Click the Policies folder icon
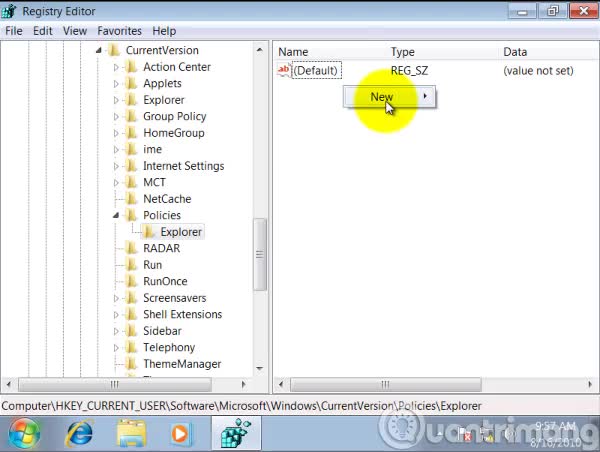Viewport: 600px width, 452px height. 132,215
